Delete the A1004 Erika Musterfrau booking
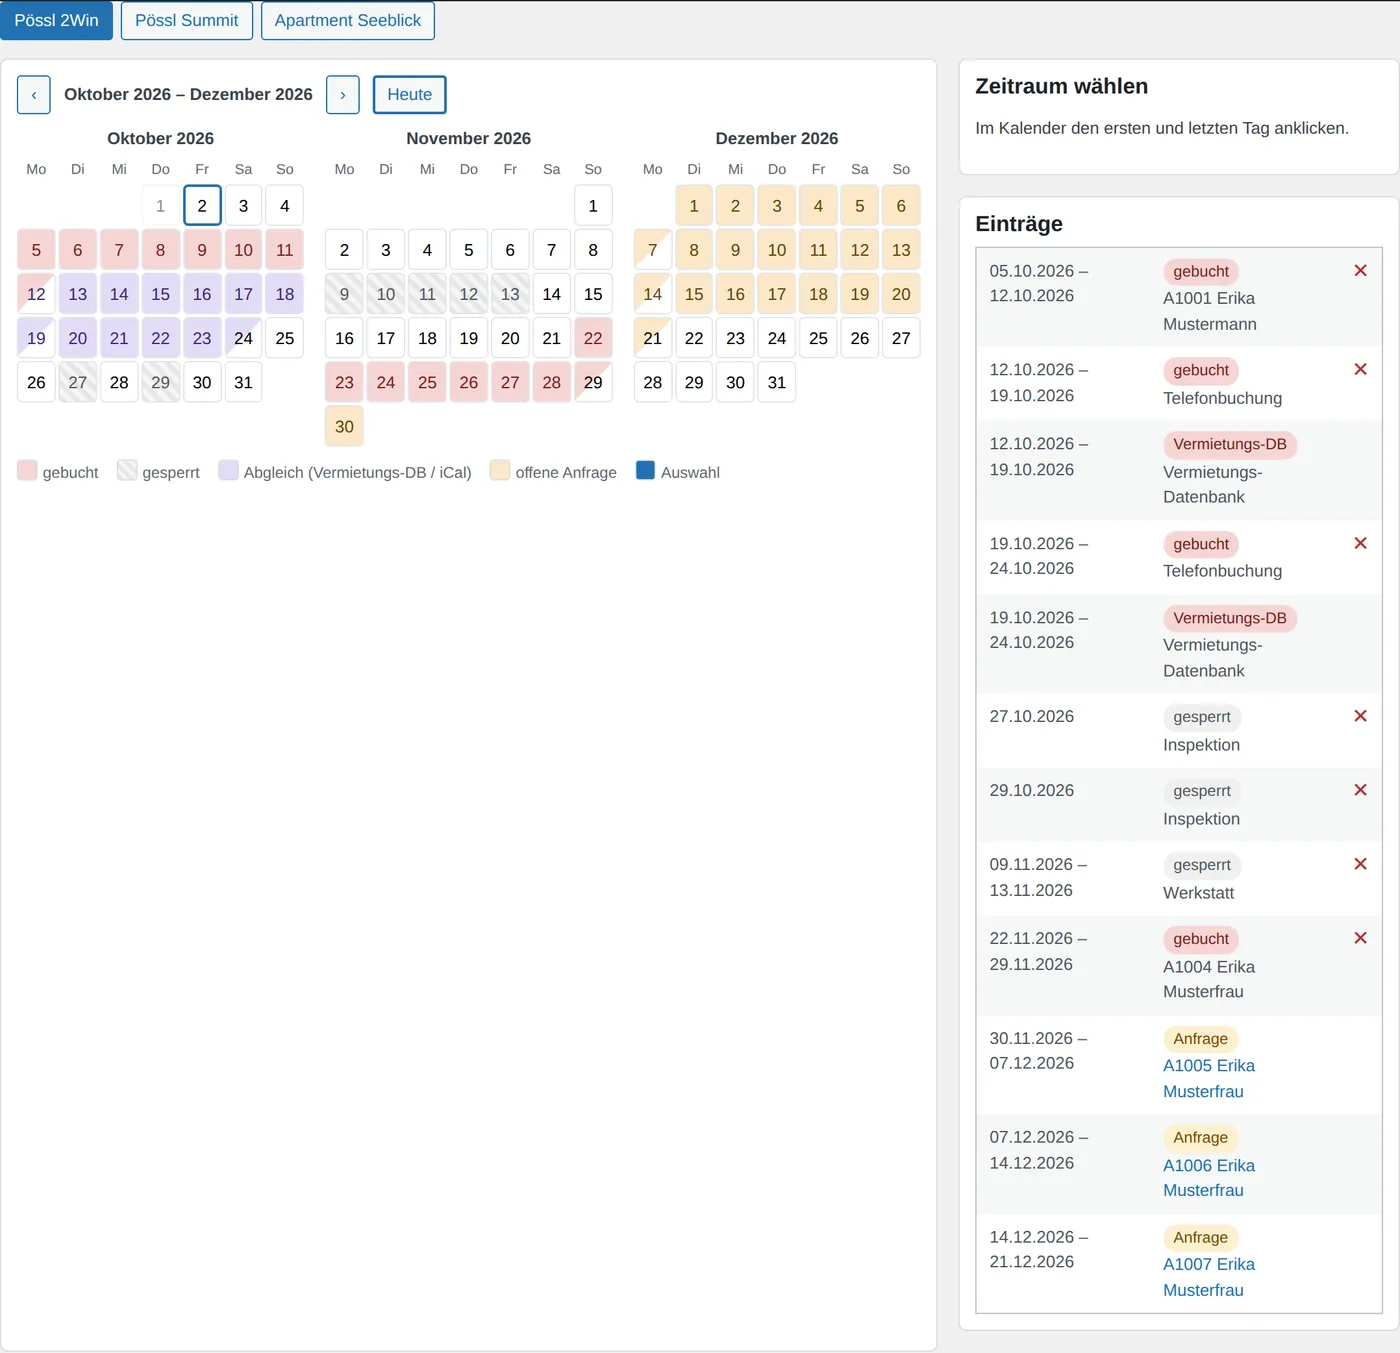 click(1360, 939)
